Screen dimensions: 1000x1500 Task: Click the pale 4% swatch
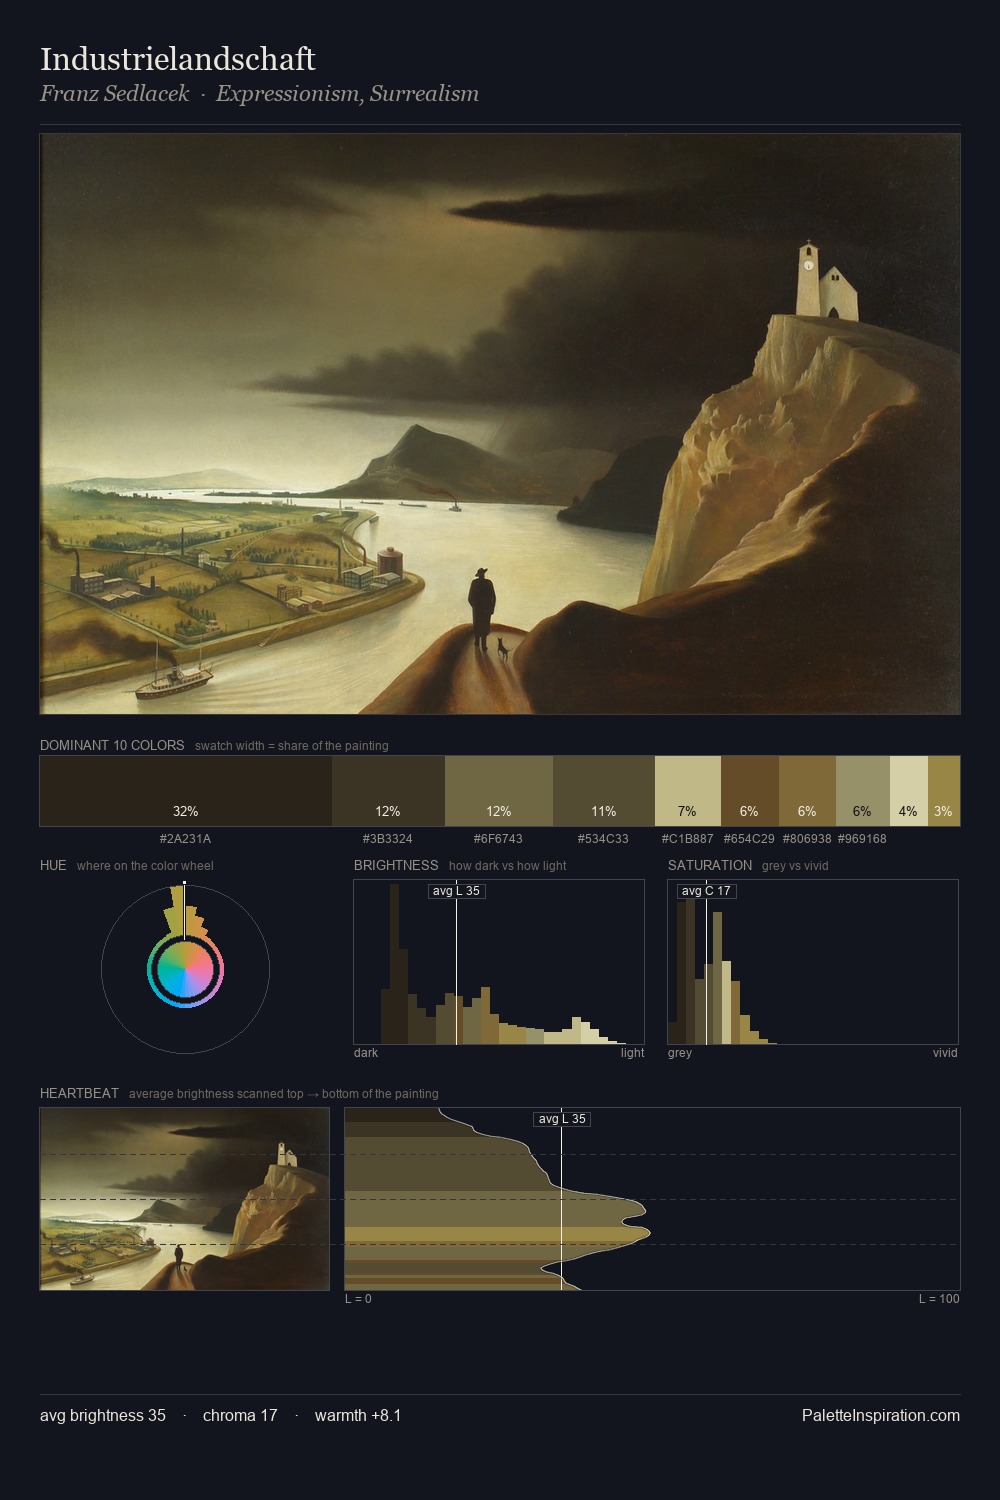[x=909, y=791]
